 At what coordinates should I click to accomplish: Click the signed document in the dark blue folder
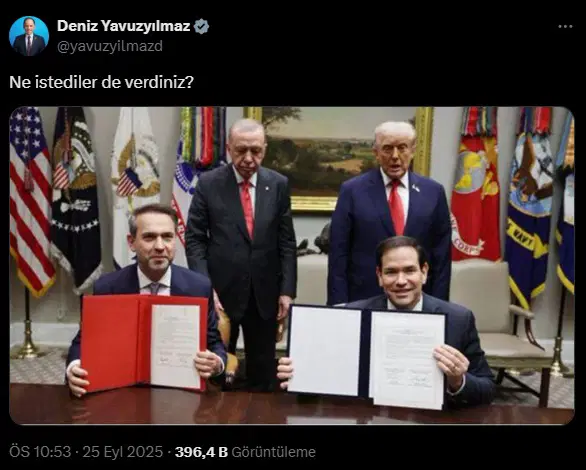point(408,360)
